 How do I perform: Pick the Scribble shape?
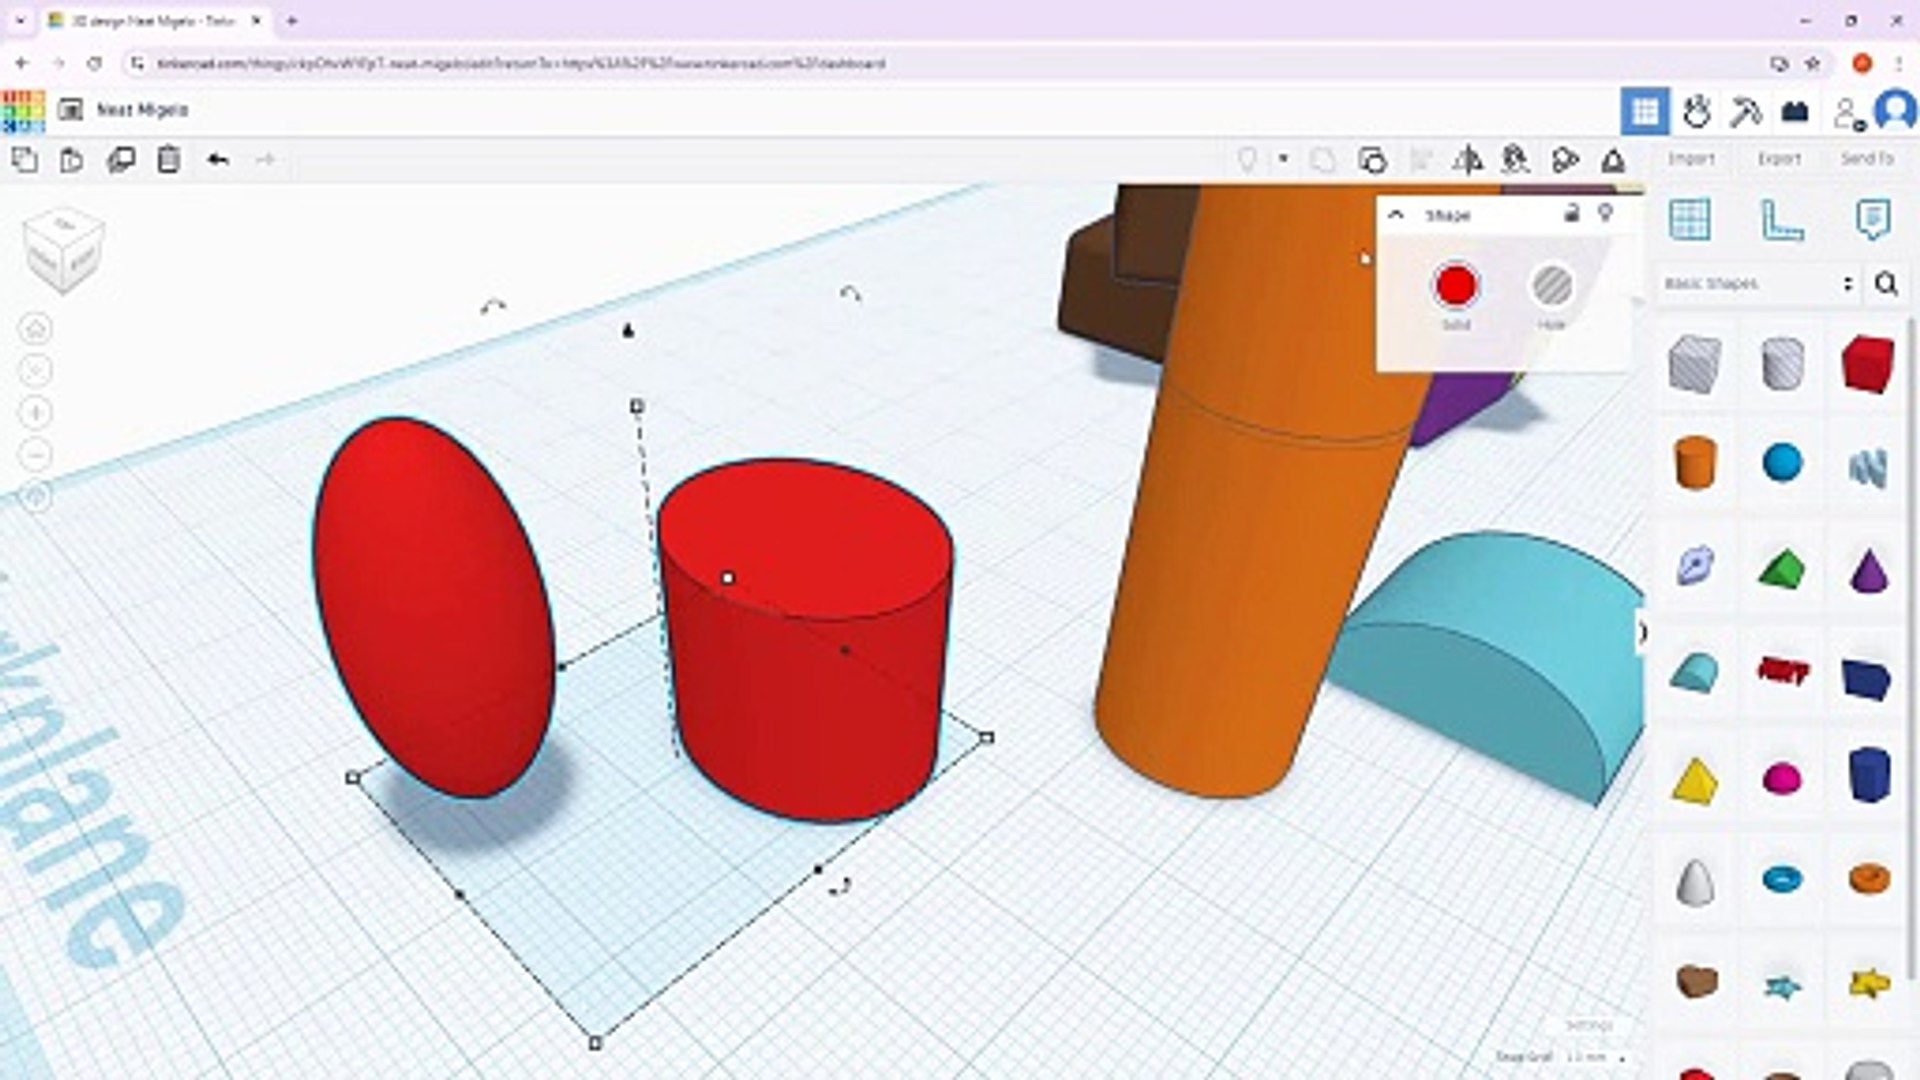(x=1867, y=466)
